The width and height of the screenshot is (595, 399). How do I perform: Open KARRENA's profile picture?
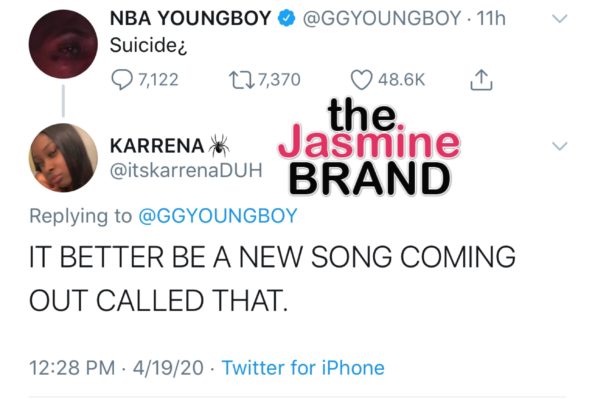63,157
